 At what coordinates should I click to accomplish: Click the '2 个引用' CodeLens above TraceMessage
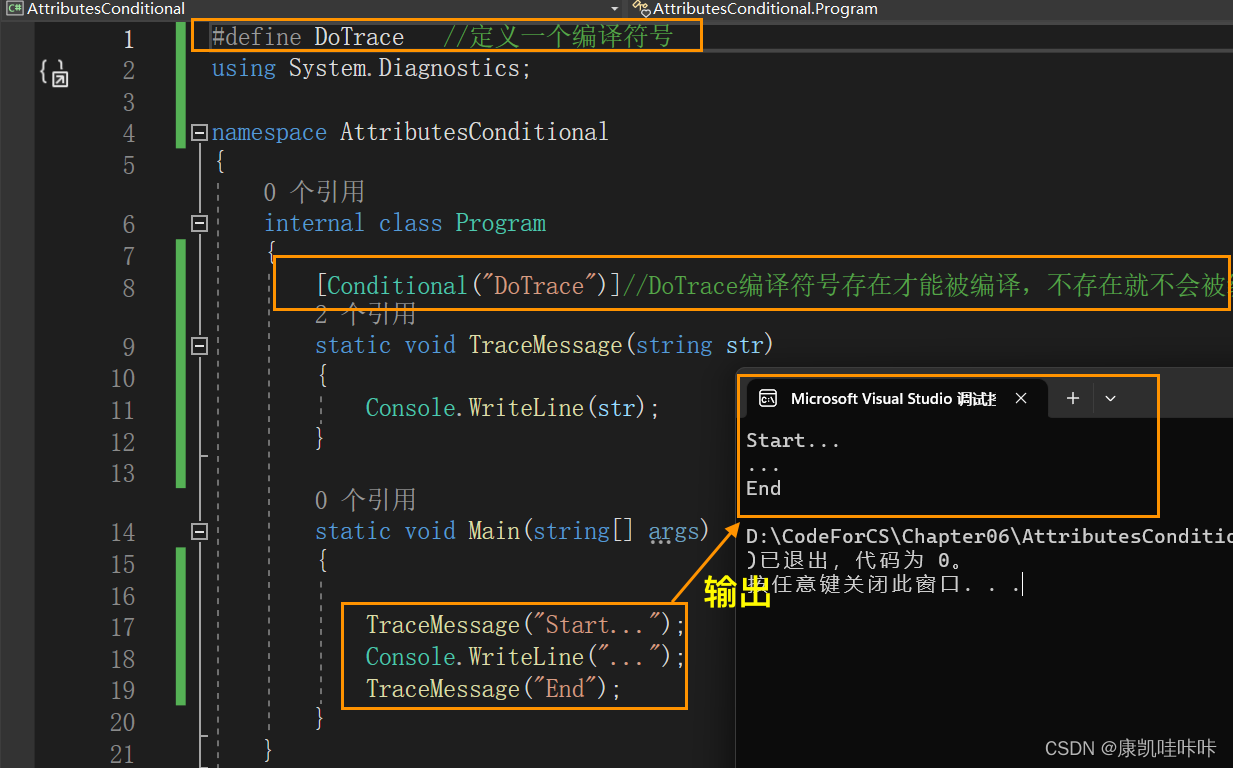tap(365, 314)
